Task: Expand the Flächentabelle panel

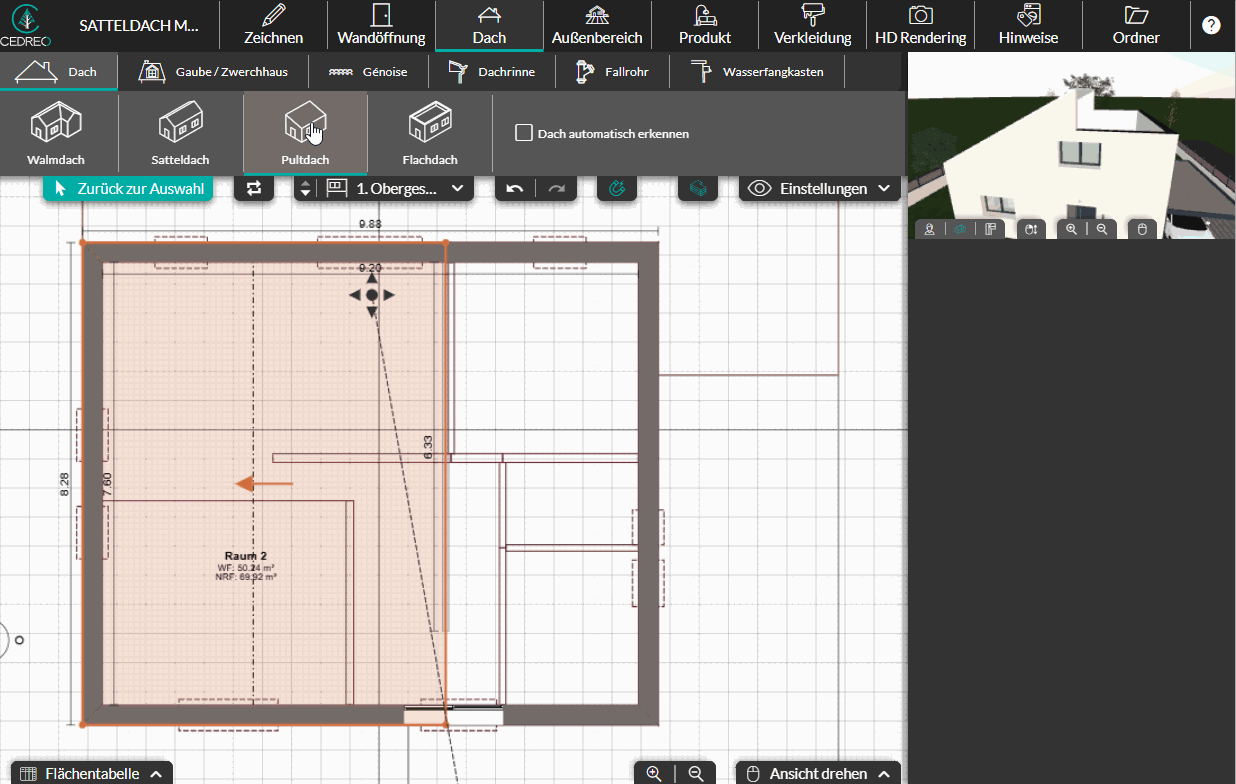Action: [x=90, y=773]
